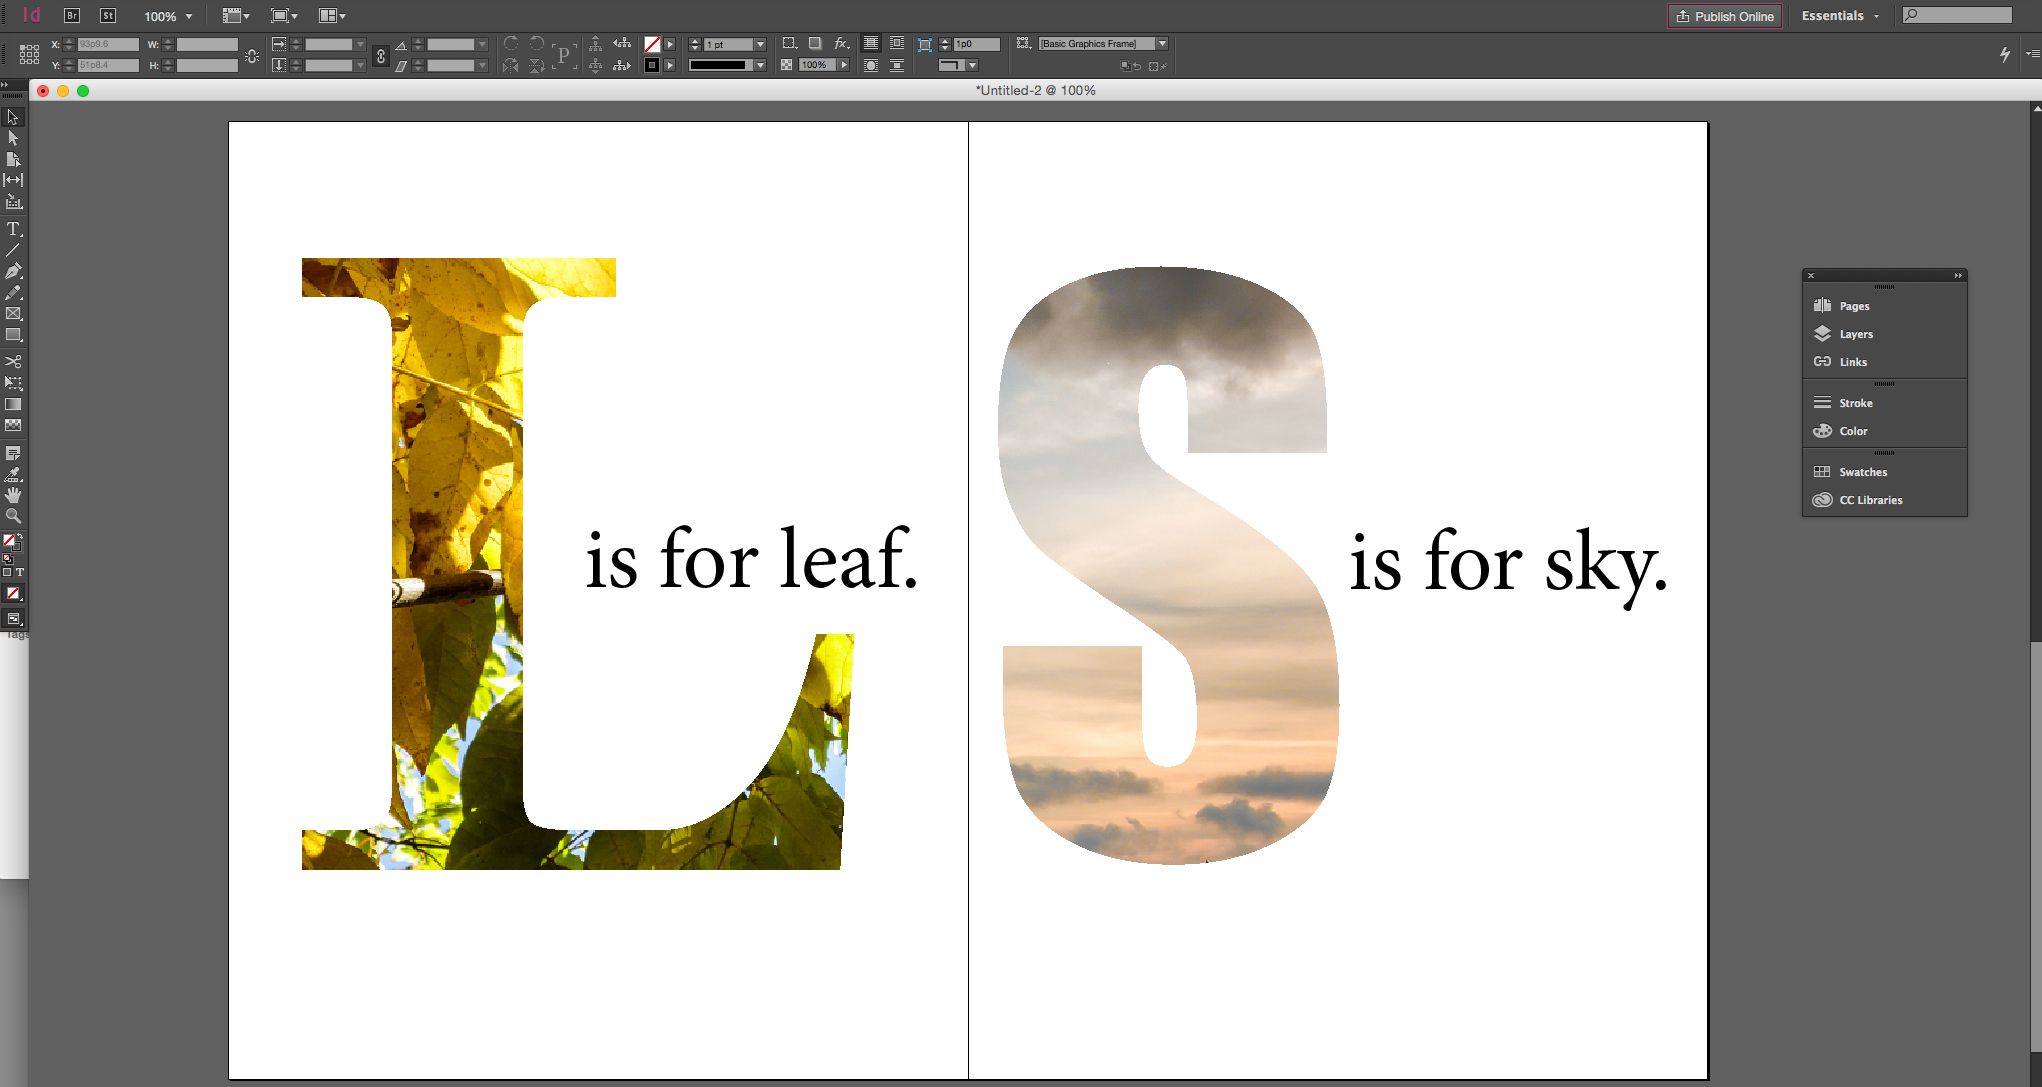Select the Free Transform tool
This screenshot has width=2042, height=1087.
pyautogui.click(x=13, y=383)
